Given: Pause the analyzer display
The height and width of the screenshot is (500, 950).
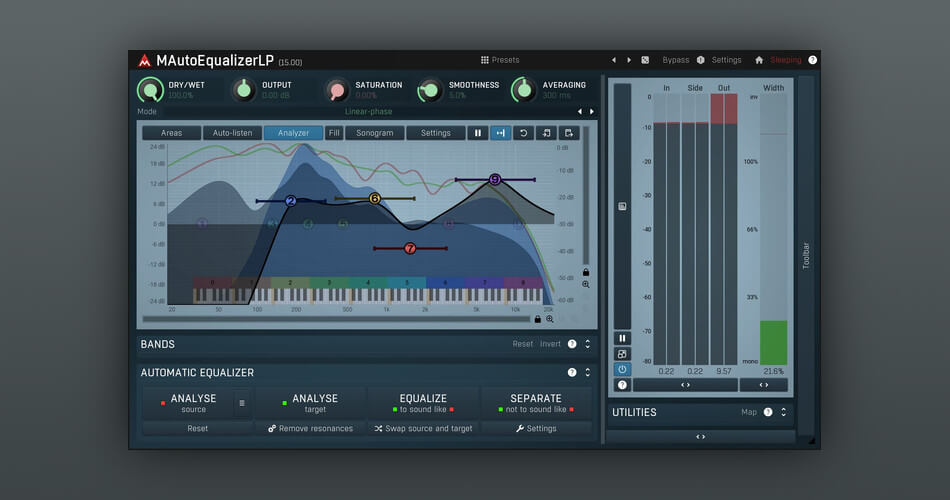Looking at the screenshot, I should 477,133.
